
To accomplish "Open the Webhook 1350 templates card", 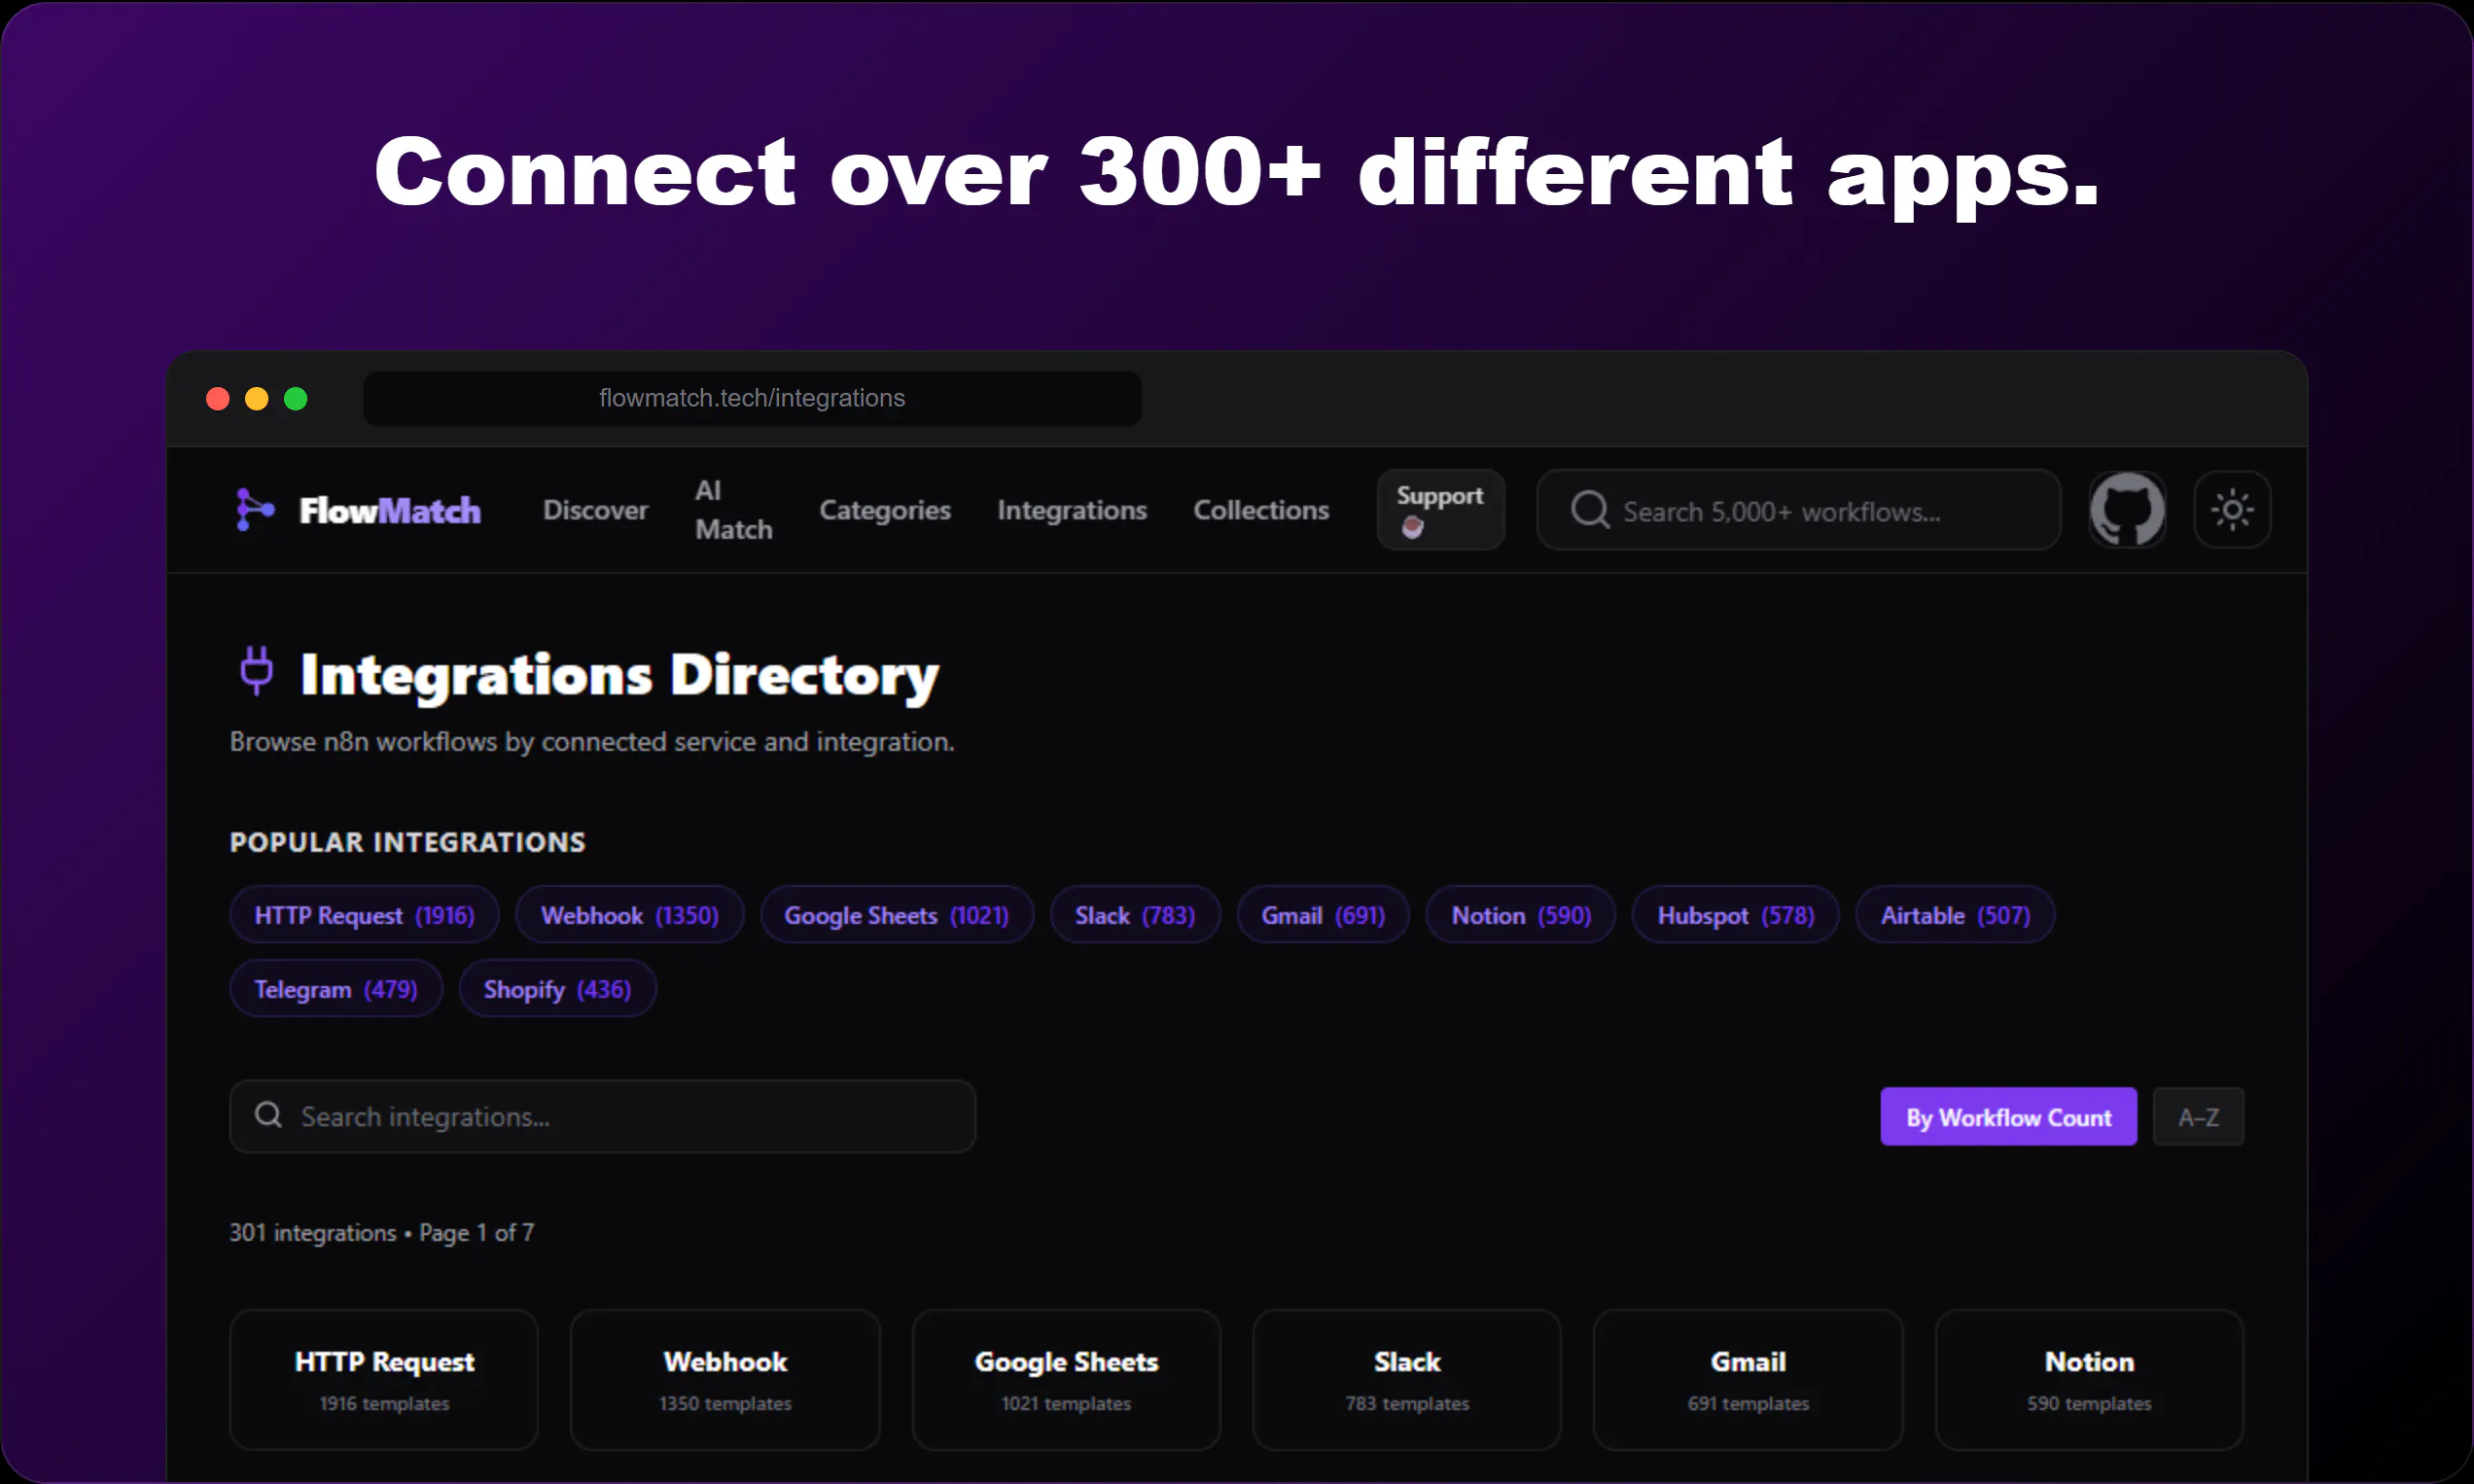I will coord(725,1379).
